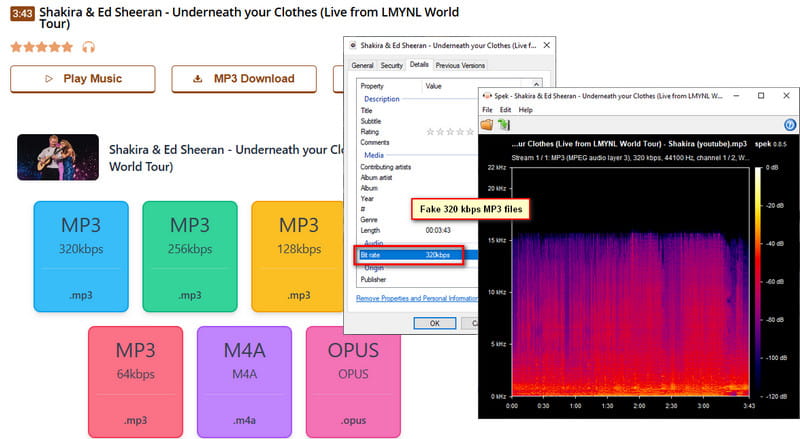Switch to the General tab in Properties
The width and height of the screenshot is (800, 439).
pyautogui.click(x=362, y=65)
